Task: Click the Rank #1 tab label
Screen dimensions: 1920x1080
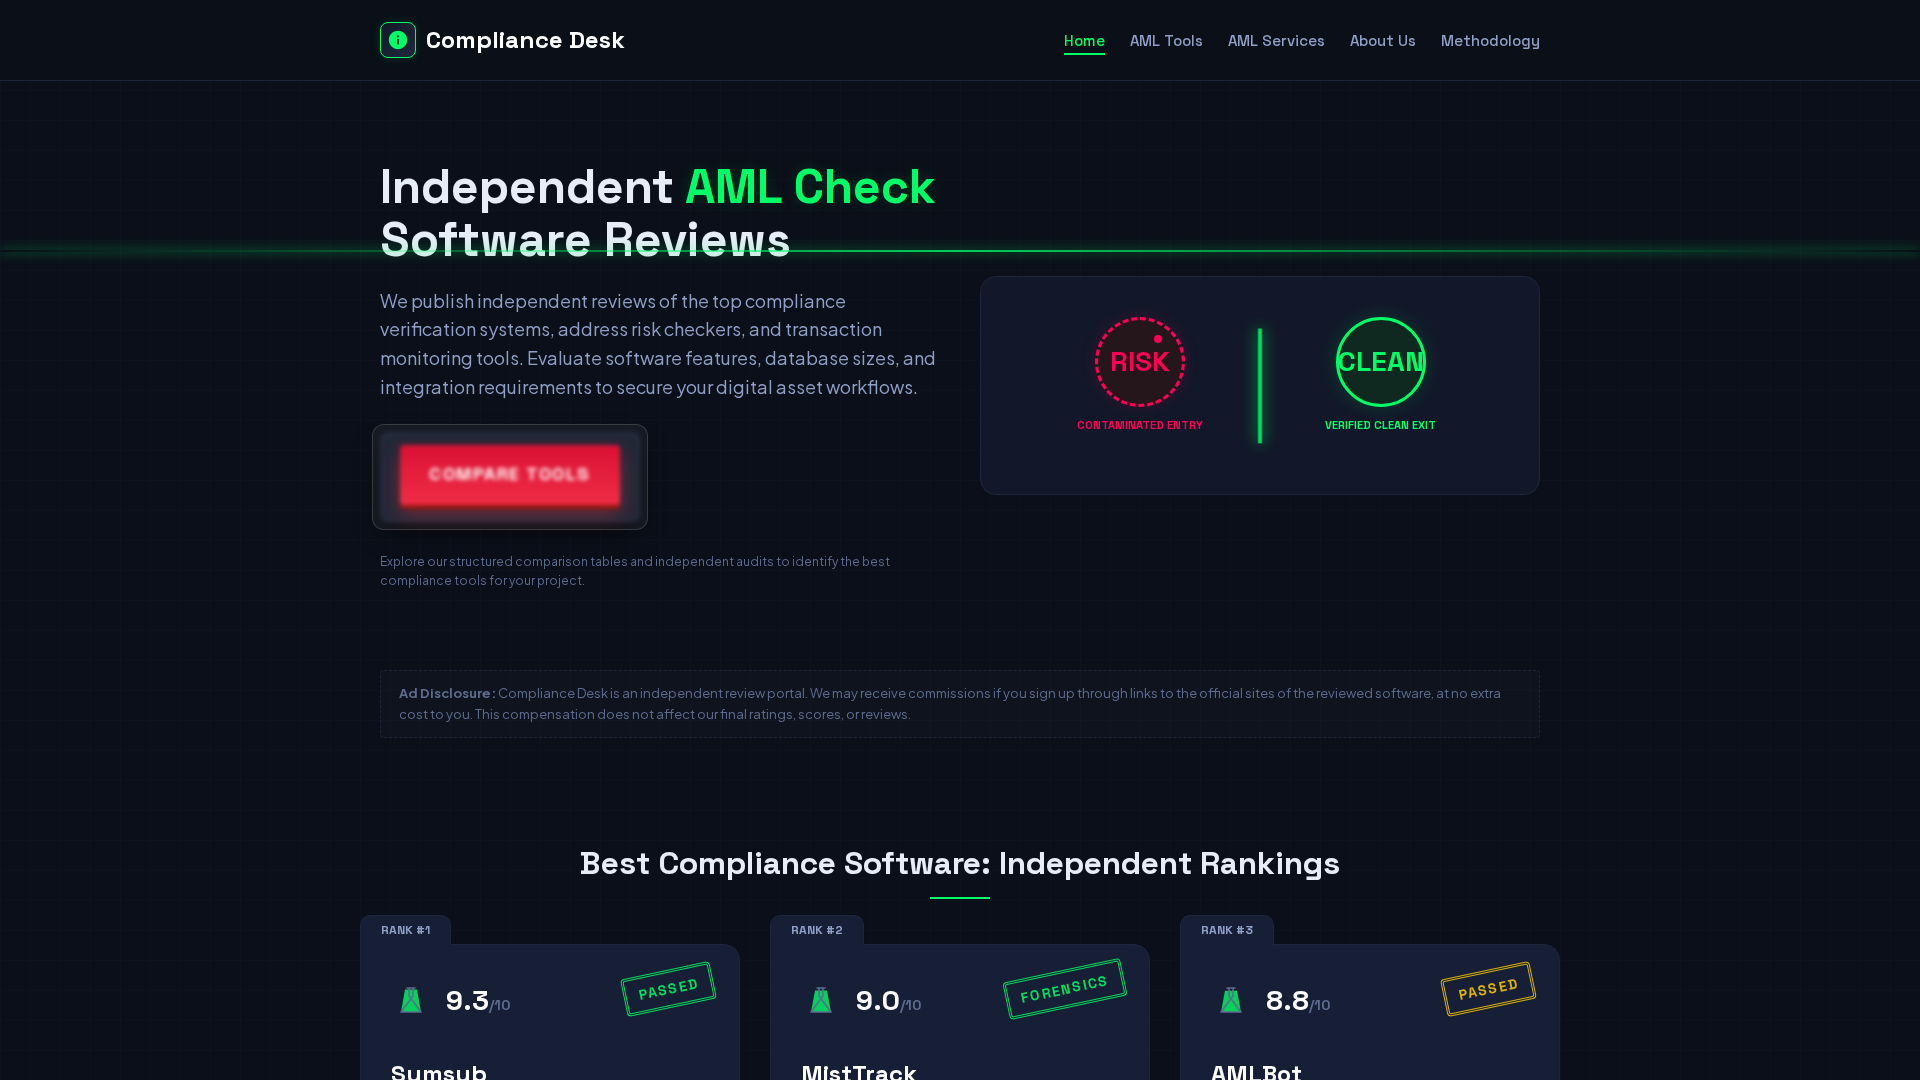Action: point(406,930)
